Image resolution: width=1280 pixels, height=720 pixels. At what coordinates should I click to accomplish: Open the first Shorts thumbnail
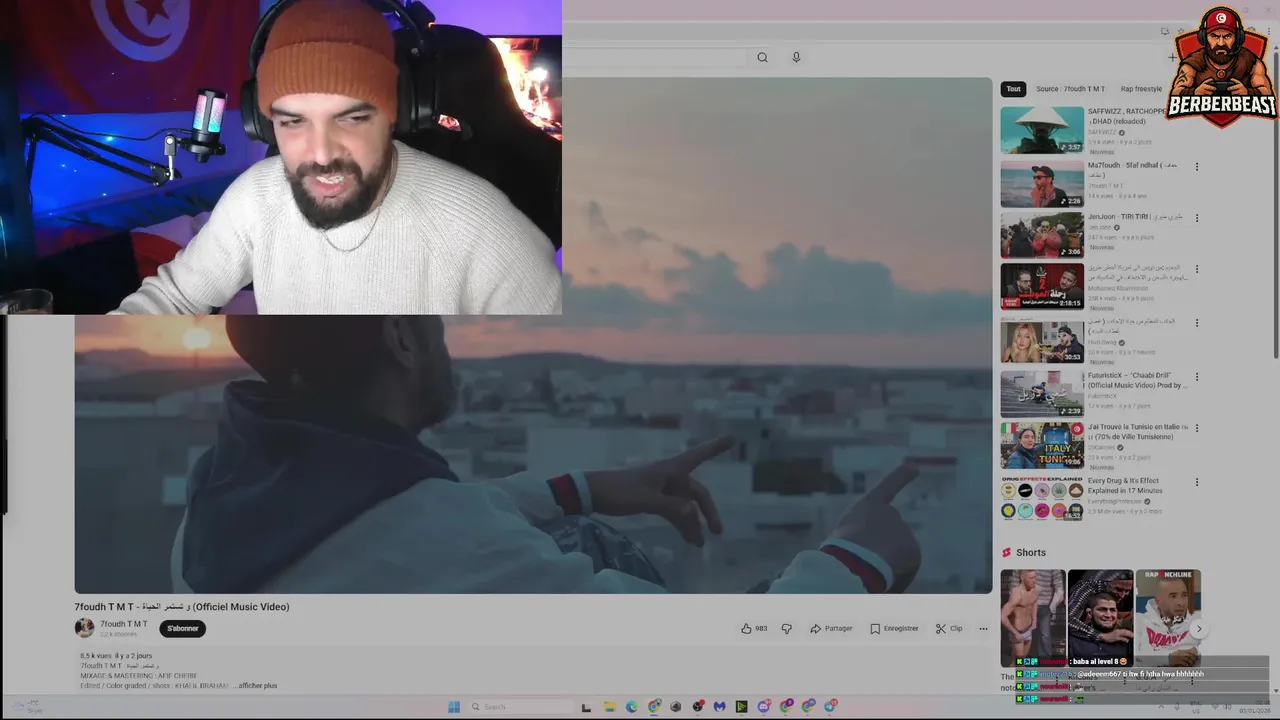pyautogui.click(x=1033, y=618)
